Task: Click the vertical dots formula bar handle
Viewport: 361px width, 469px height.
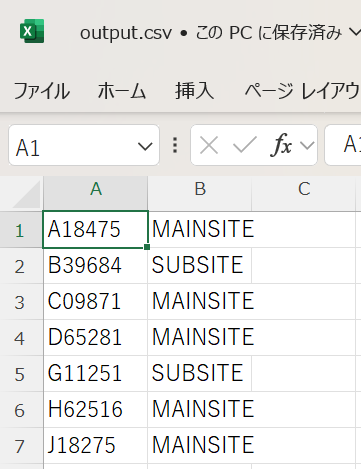Action: click(175, 145)
